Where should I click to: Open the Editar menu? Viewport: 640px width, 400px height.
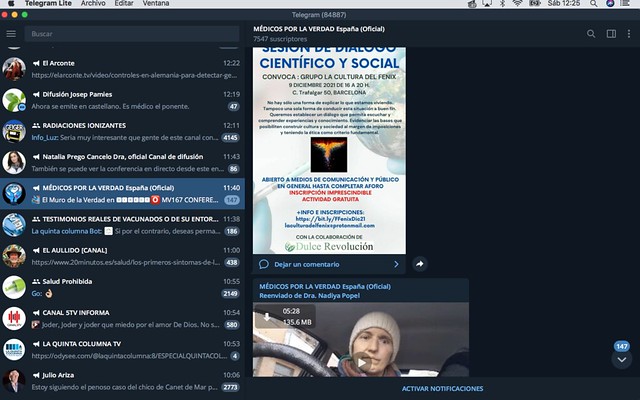coord(124,3)
